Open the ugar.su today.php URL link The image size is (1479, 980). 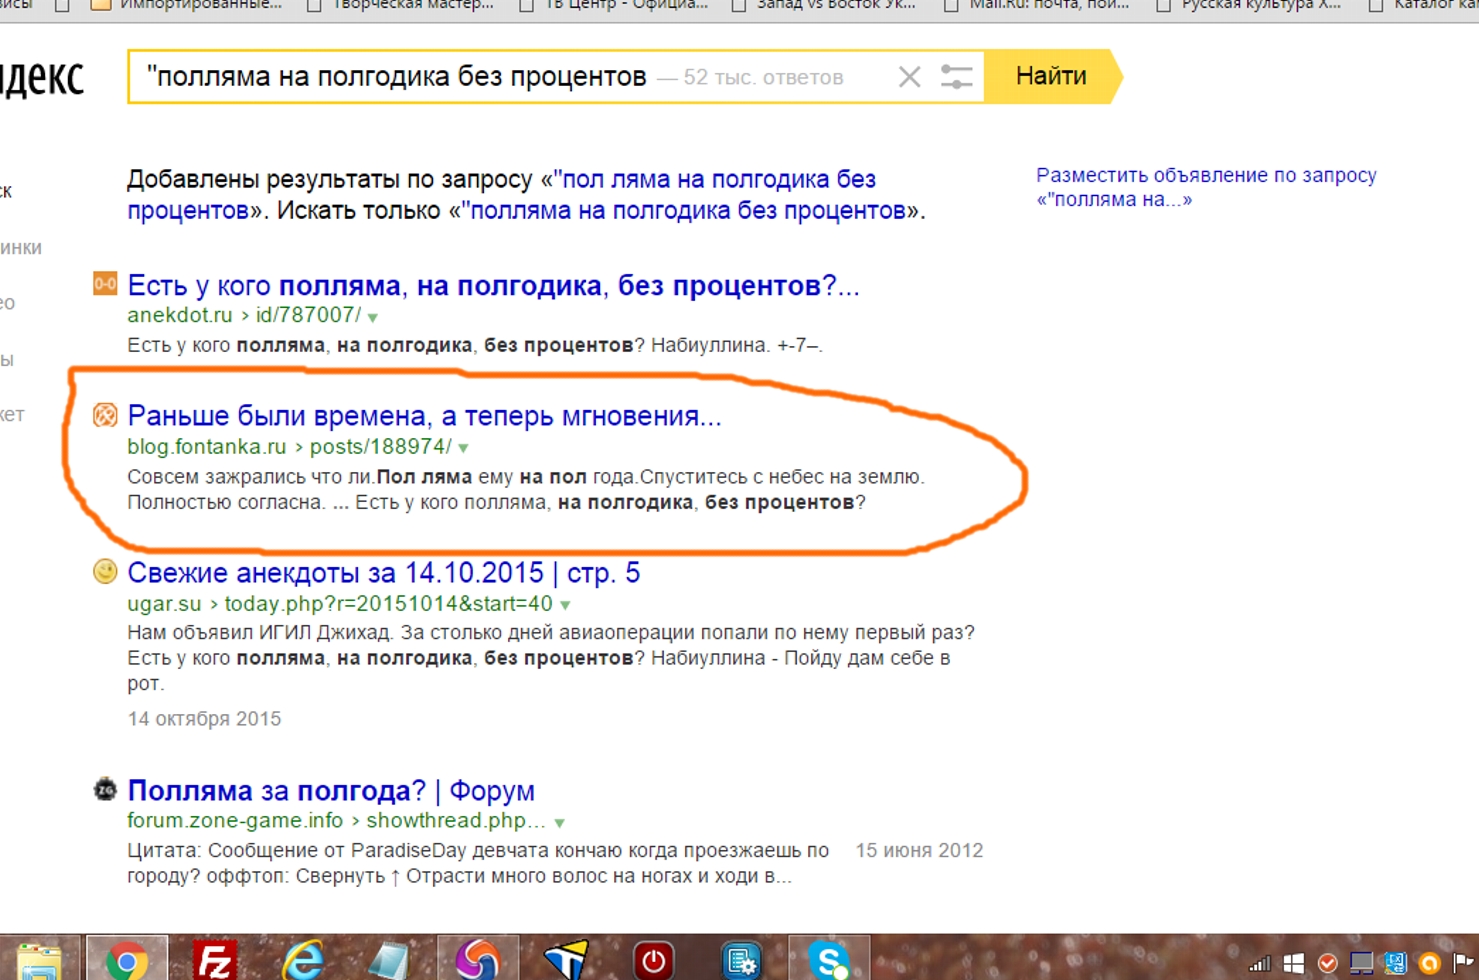(340, 603)
